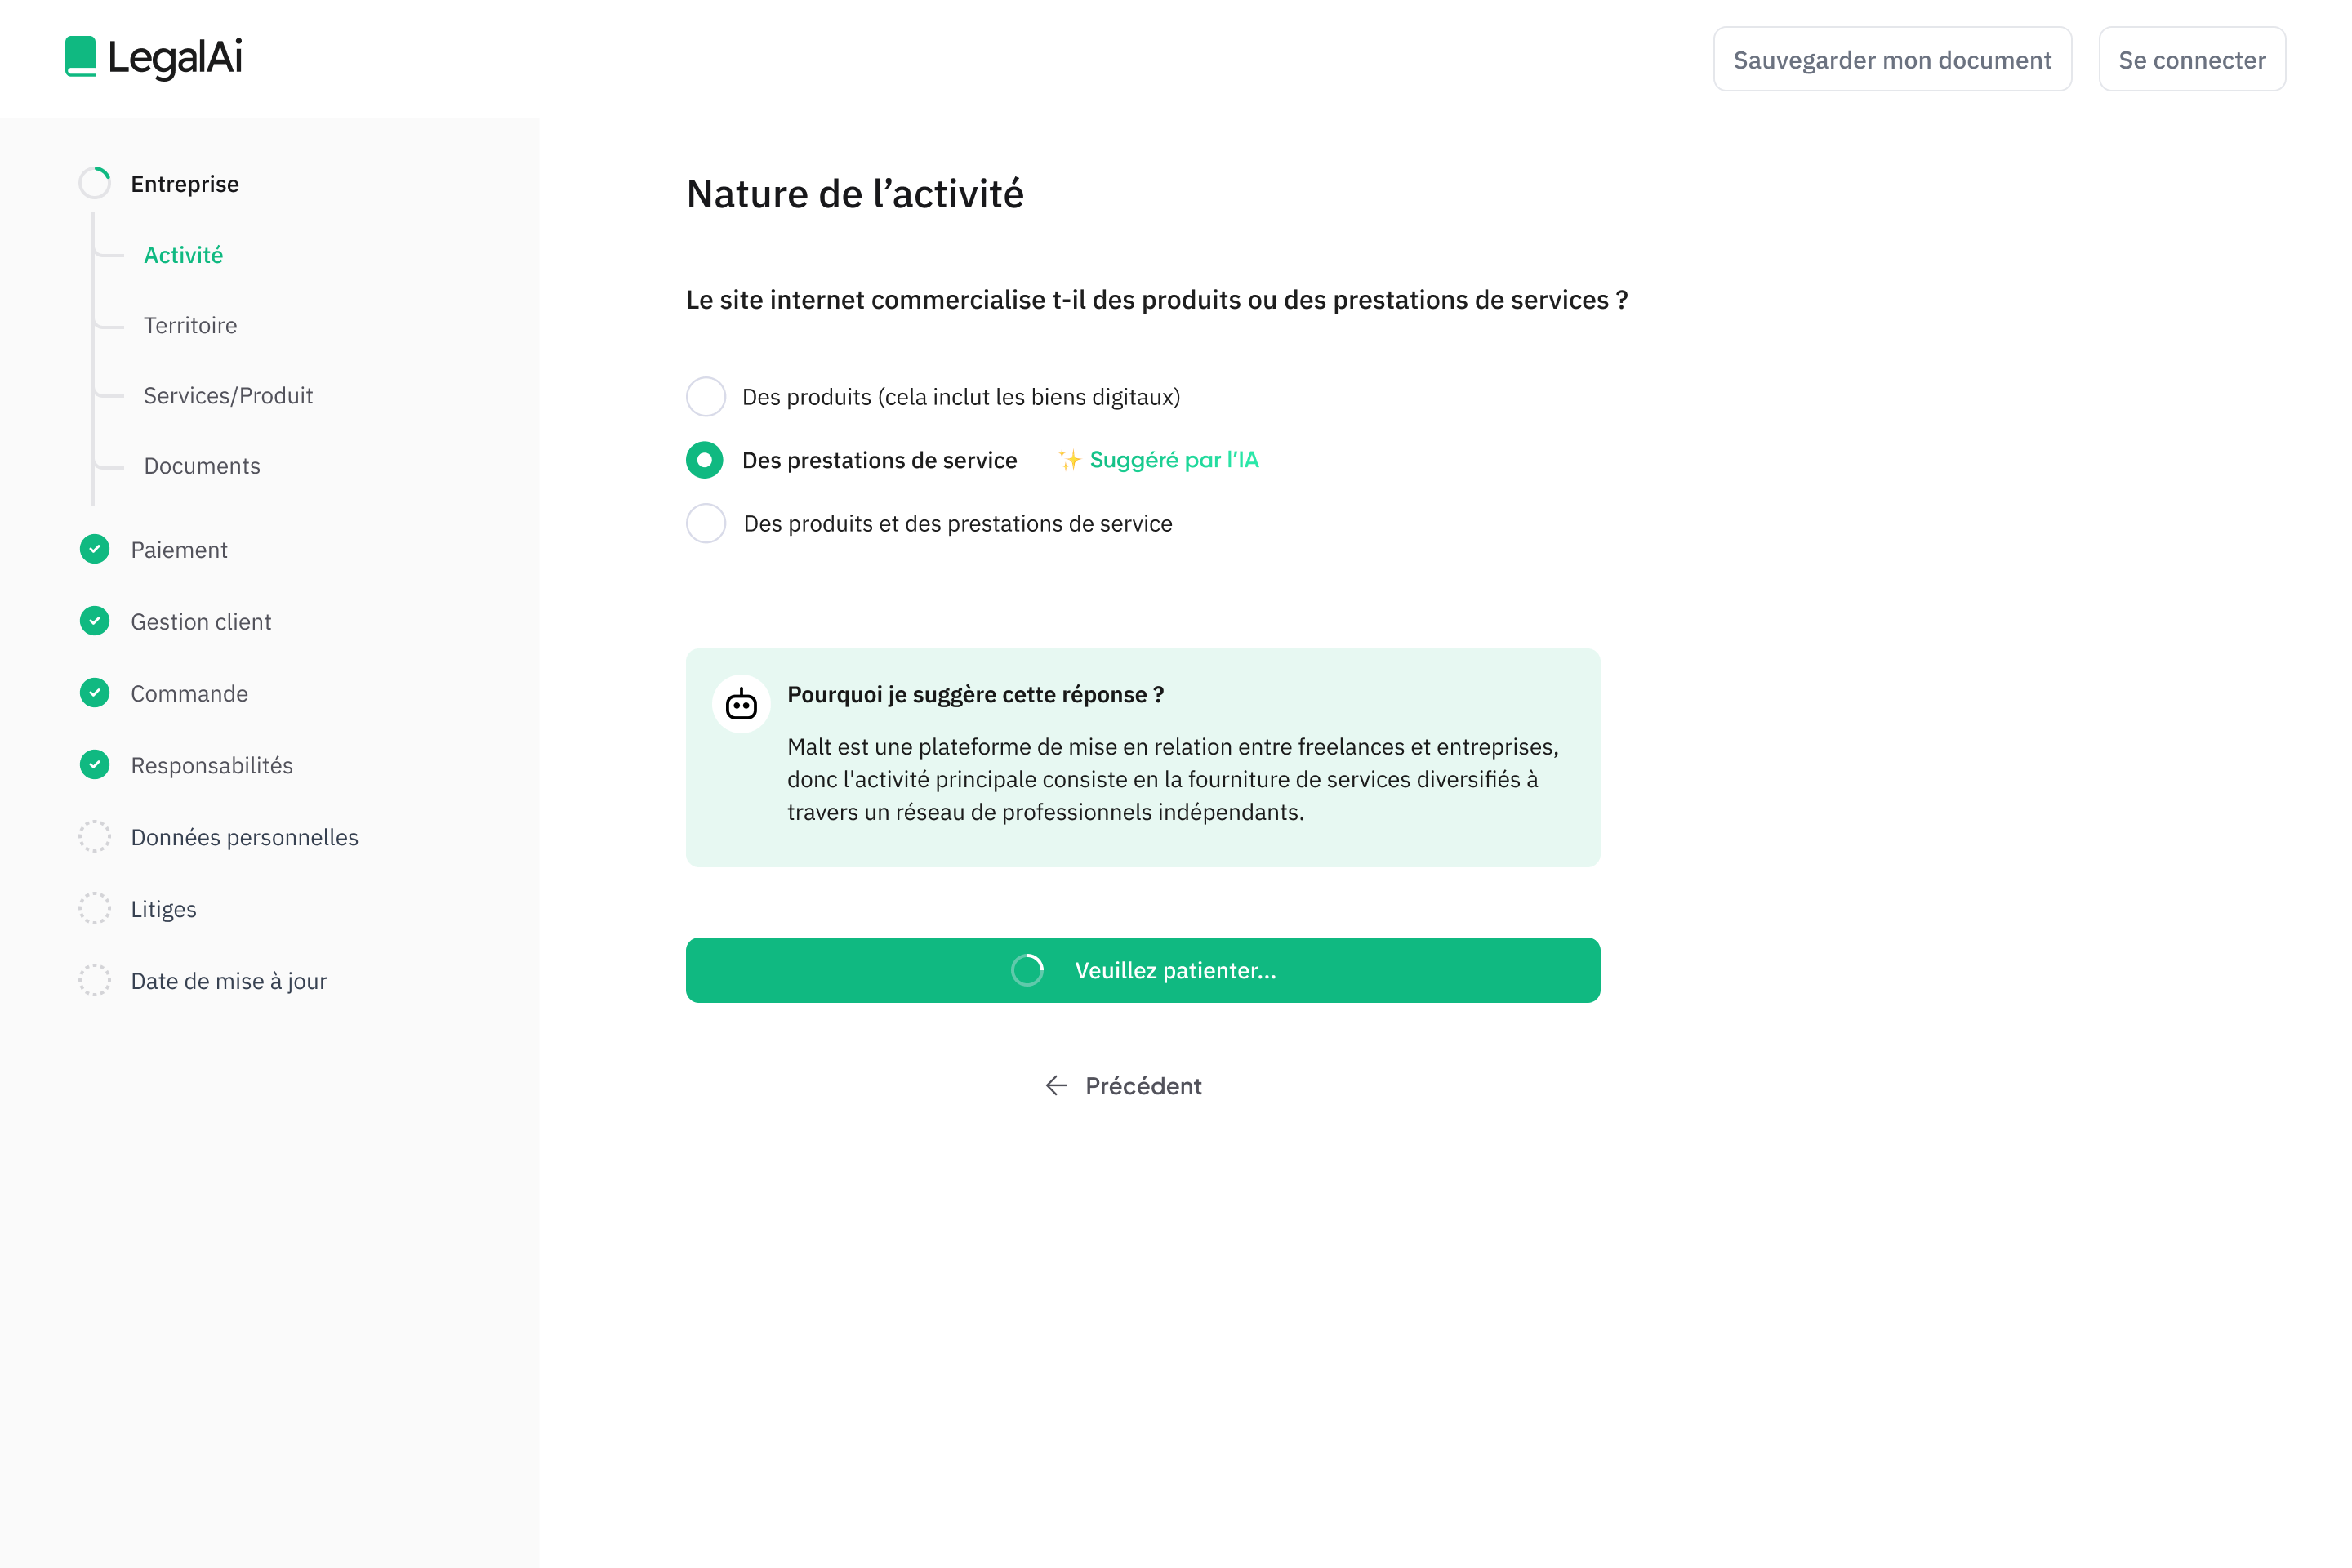2352x1568 pixels.
Task: Click the back arrow next to Précédent
Action: click(1056, 1085)
